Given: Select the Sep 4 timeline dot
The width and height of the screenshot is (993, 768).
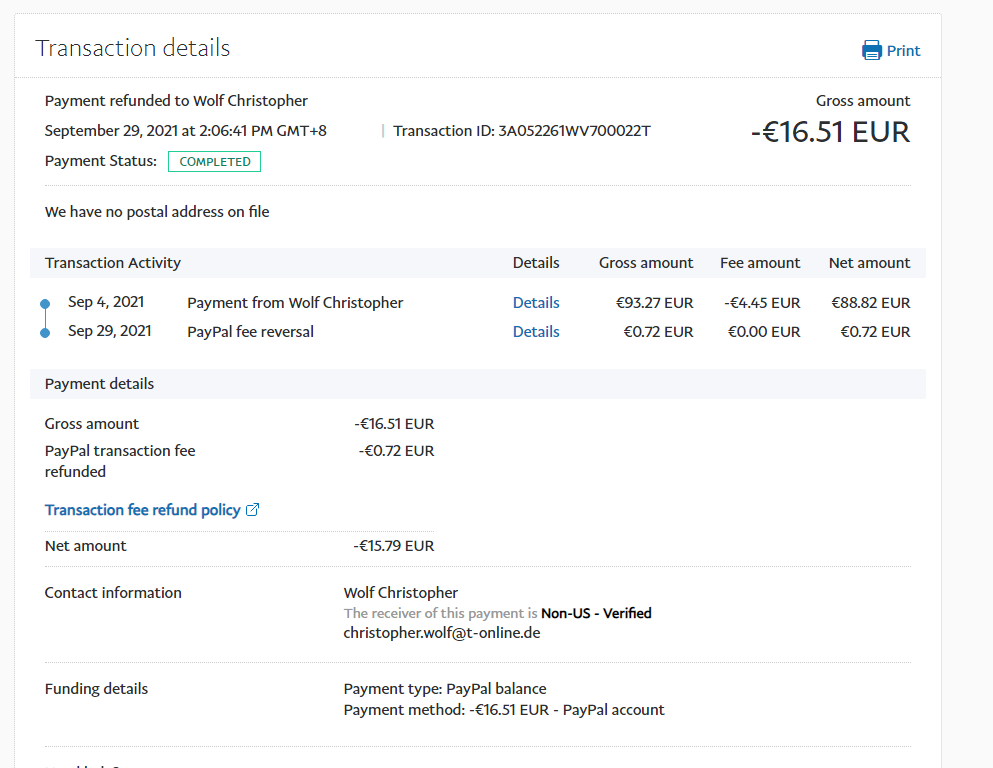Looking at the screenshot, I should coord(45,303).
